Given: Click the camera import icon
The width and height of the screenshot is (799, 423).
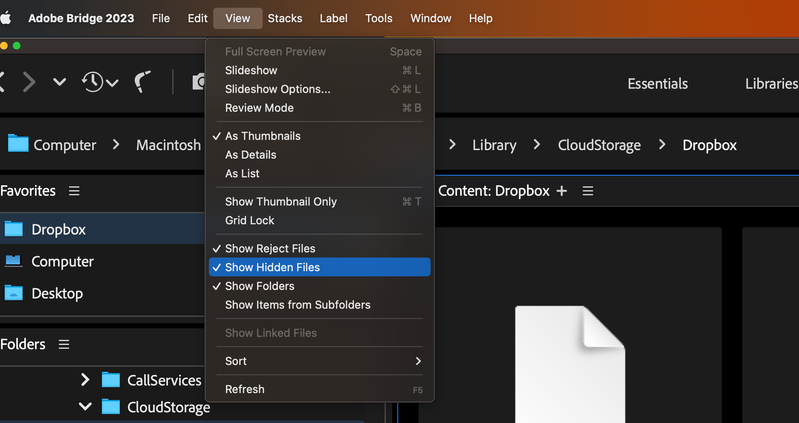Looking at the screenshot, I should (199, 82).
